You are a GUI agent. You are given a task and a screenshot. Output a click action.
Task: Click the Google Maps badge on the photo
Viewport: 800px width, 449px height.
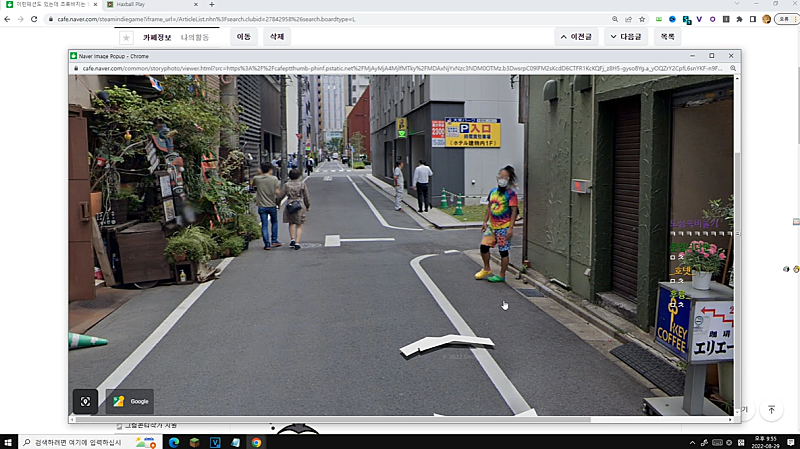pyautogui.click(x=130, y=402)
